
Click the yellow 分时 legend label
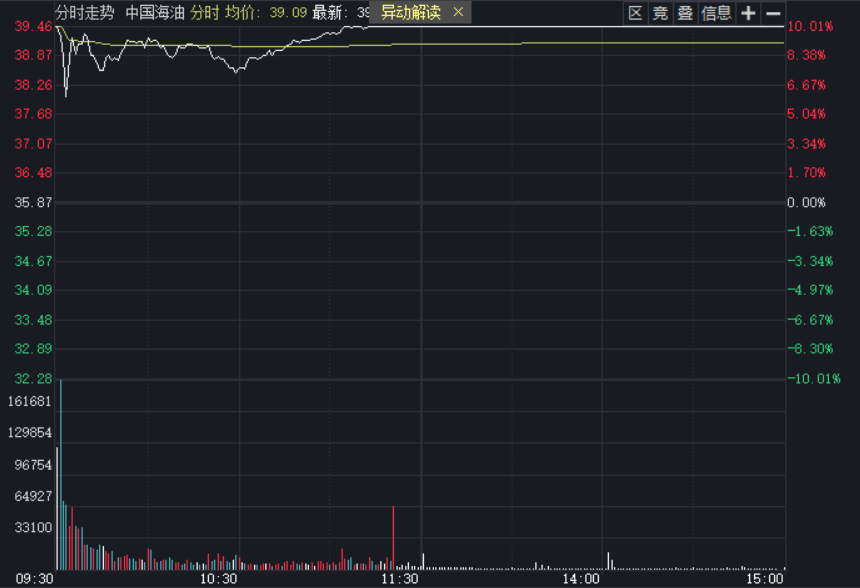pyautogui.click(x=205, y=13)
